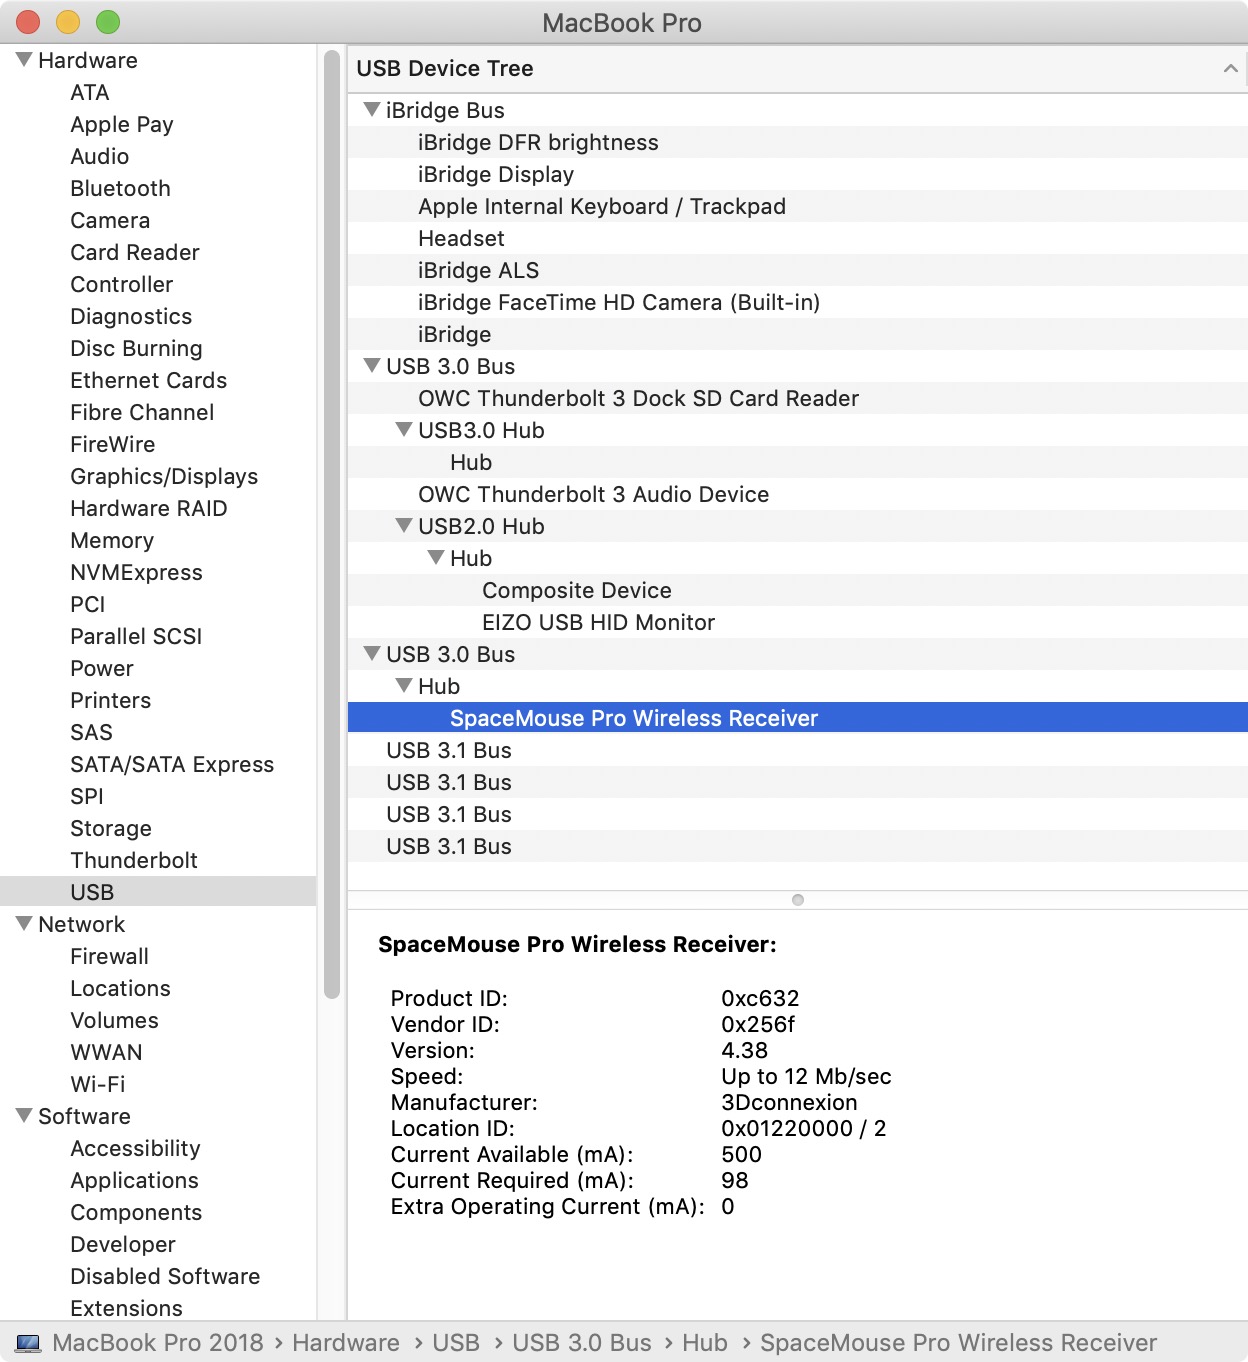Click USB 3.0 Bus in path bar
Viewport: 1248px width, 1362px height.
[582, 1343]
